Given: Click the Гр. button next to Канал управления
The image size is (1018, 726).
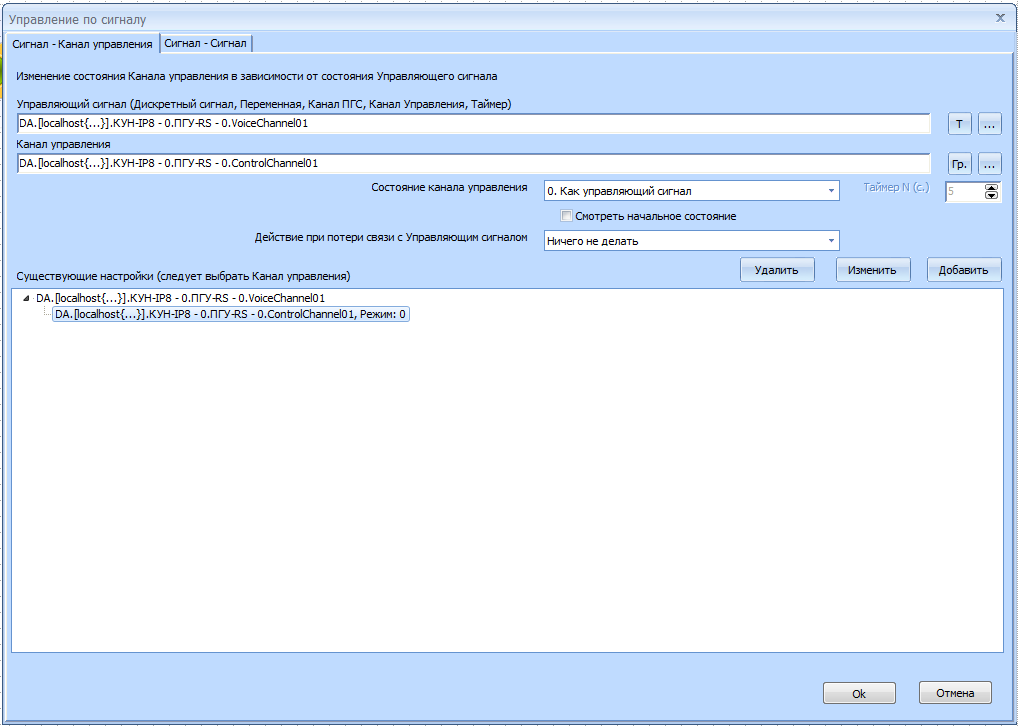Looking at the screenshot, I should tap(959, 163).
